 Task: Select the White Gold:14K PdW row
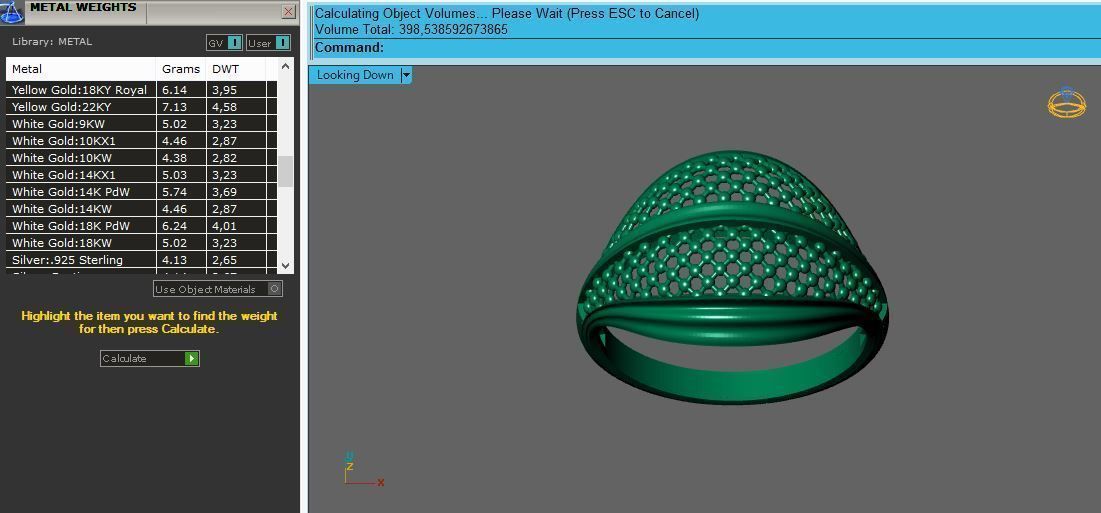click(142, 192)
